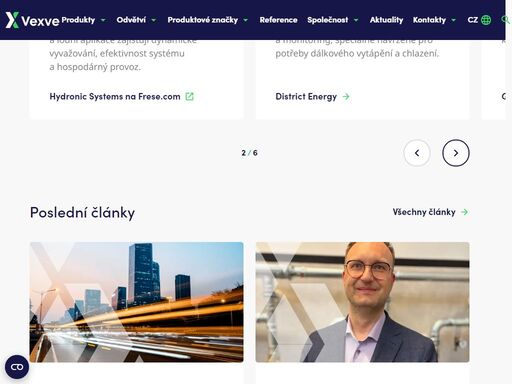512x384 pixels.
Task: Expand Produktové značky dropdown
Action: [246, 20]
